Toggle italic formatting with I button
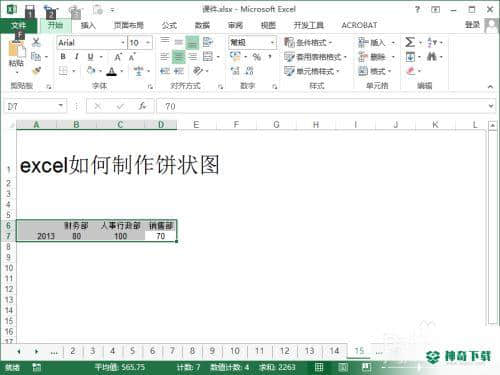500x375 pixels. coord(77,57)
